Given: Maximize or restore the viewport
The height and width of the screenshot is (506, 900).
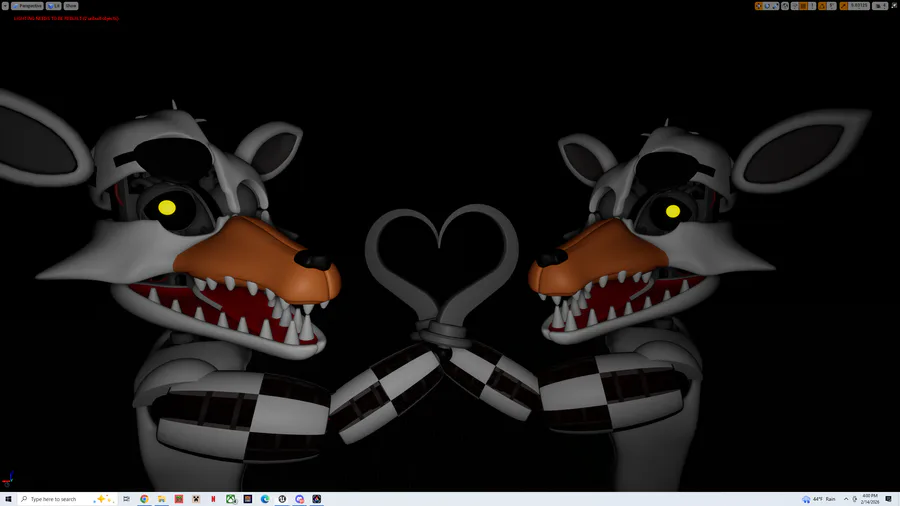Looking at the screenshot, I should [894, 6].
